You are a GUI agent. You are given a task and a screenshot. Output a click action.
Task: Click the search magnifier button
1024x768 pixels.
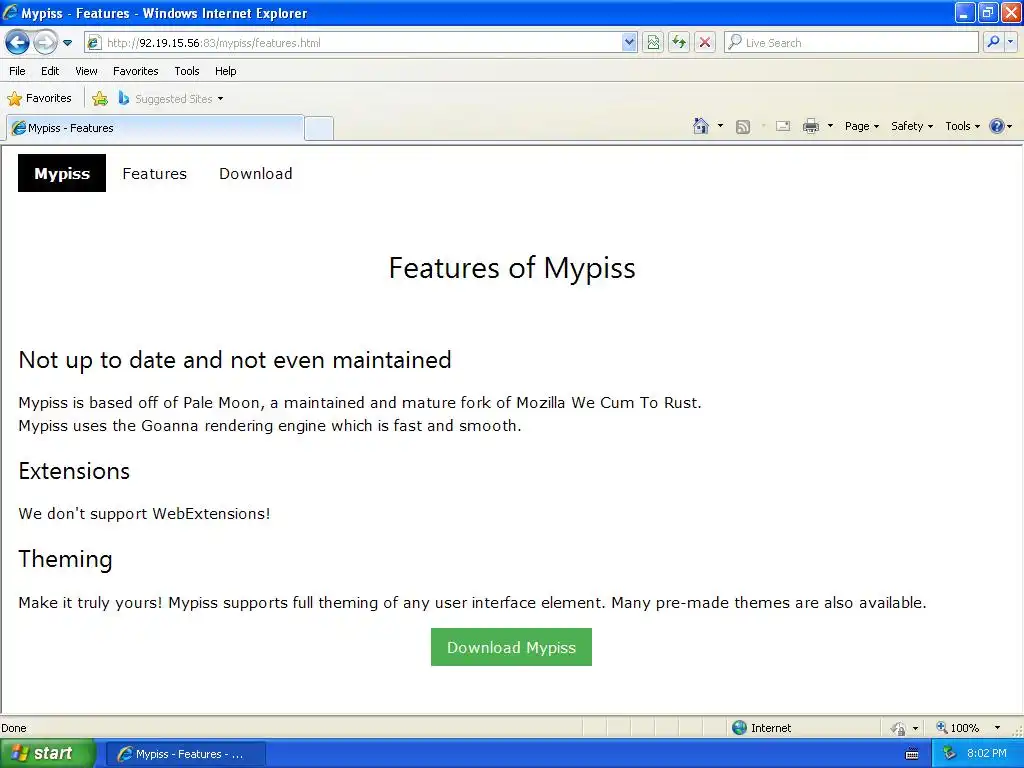coord(993,42)
